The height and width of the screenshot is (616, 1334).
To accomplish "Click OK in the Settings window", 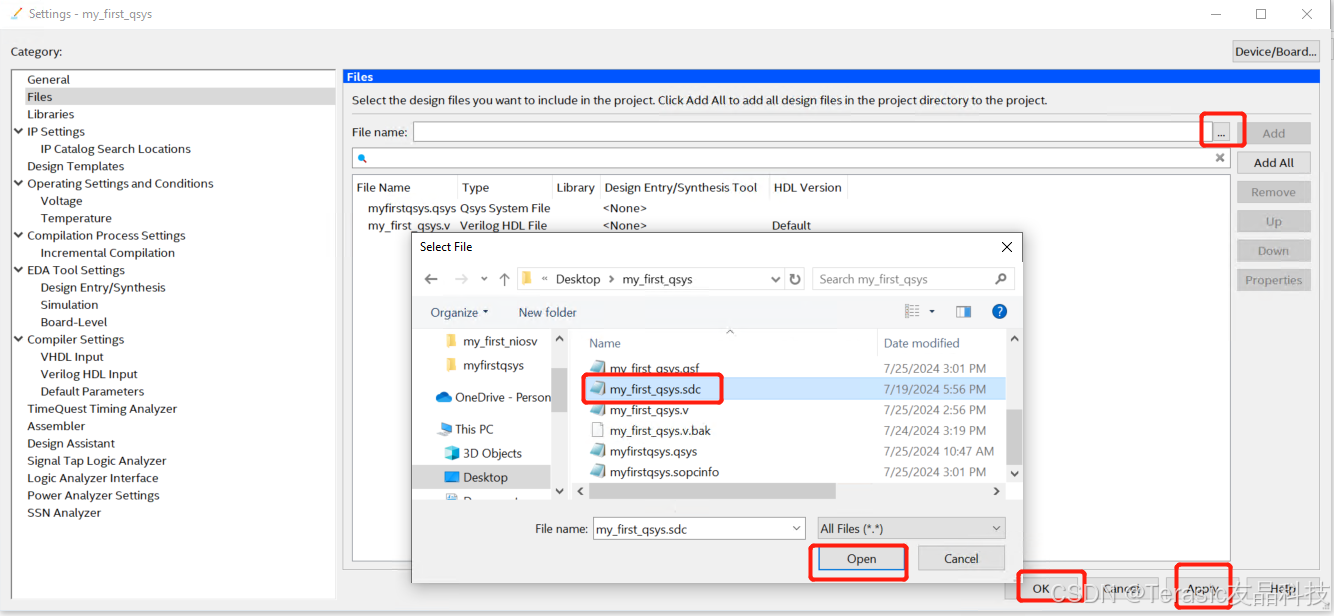I will click(x=1041, y=589).
